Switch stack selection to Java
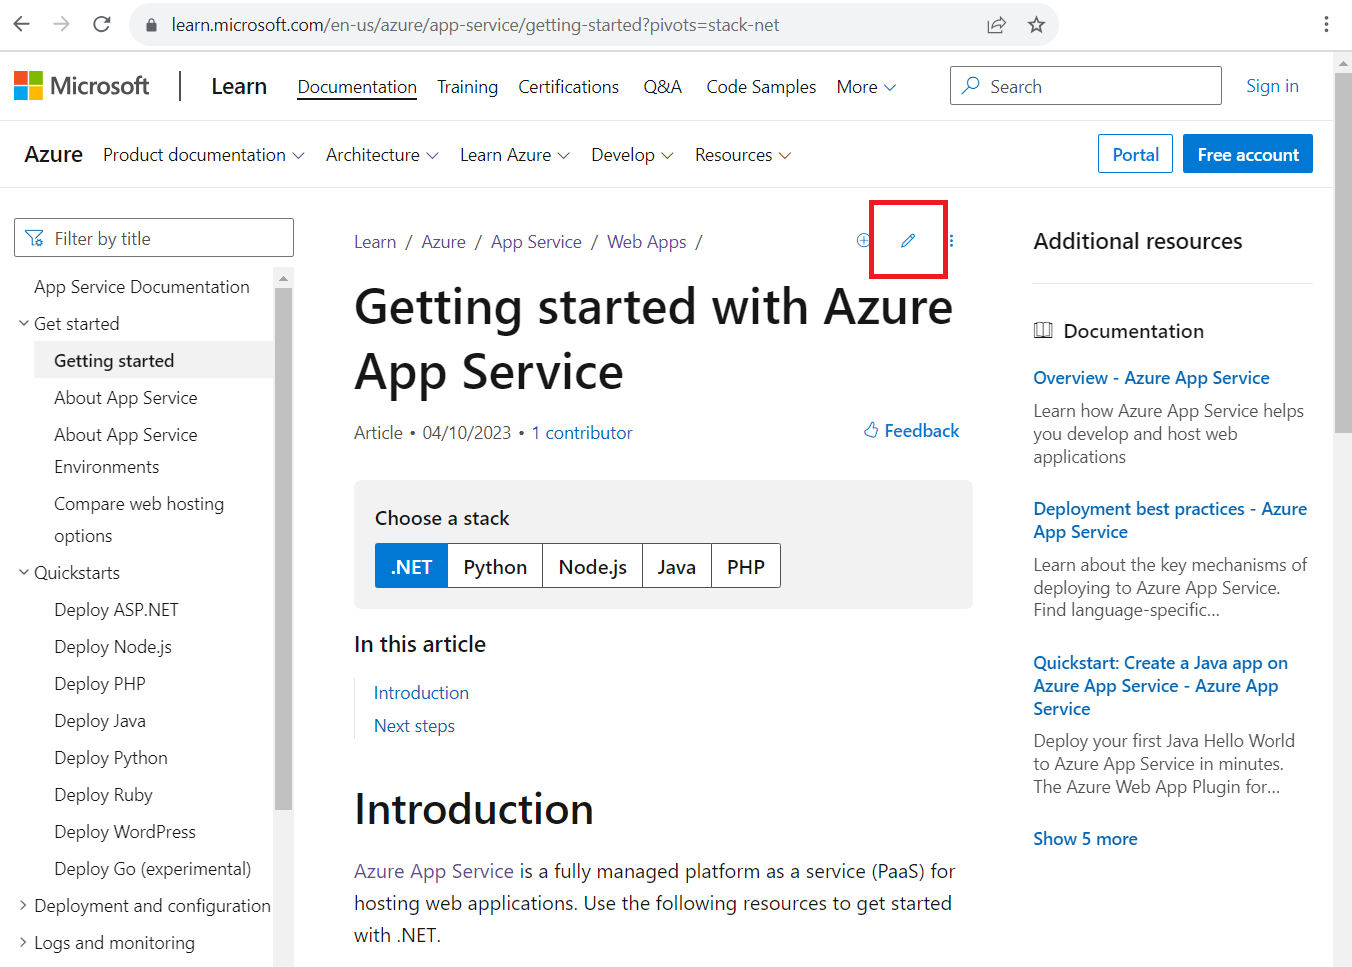The height and width of the screenshot is (967, 1352). click(x=676, y=565)
